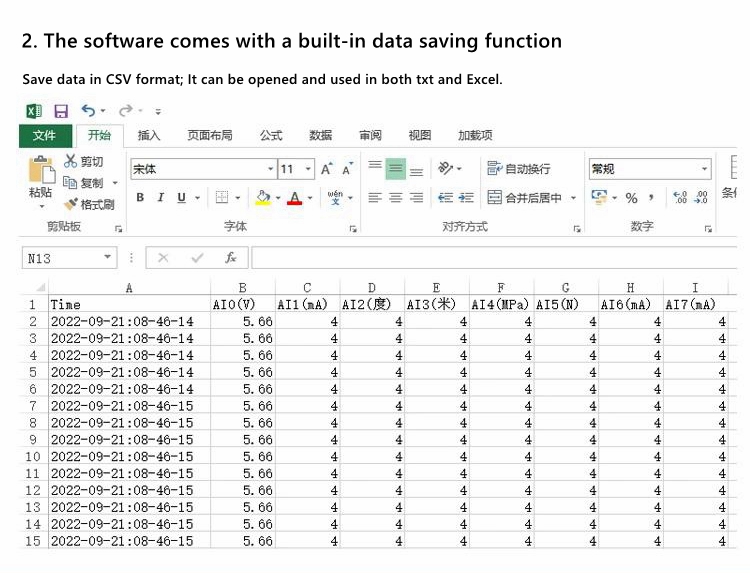750x573 pixels.
Task: Click the yellow fill color swatch
Action: point(263,198)
